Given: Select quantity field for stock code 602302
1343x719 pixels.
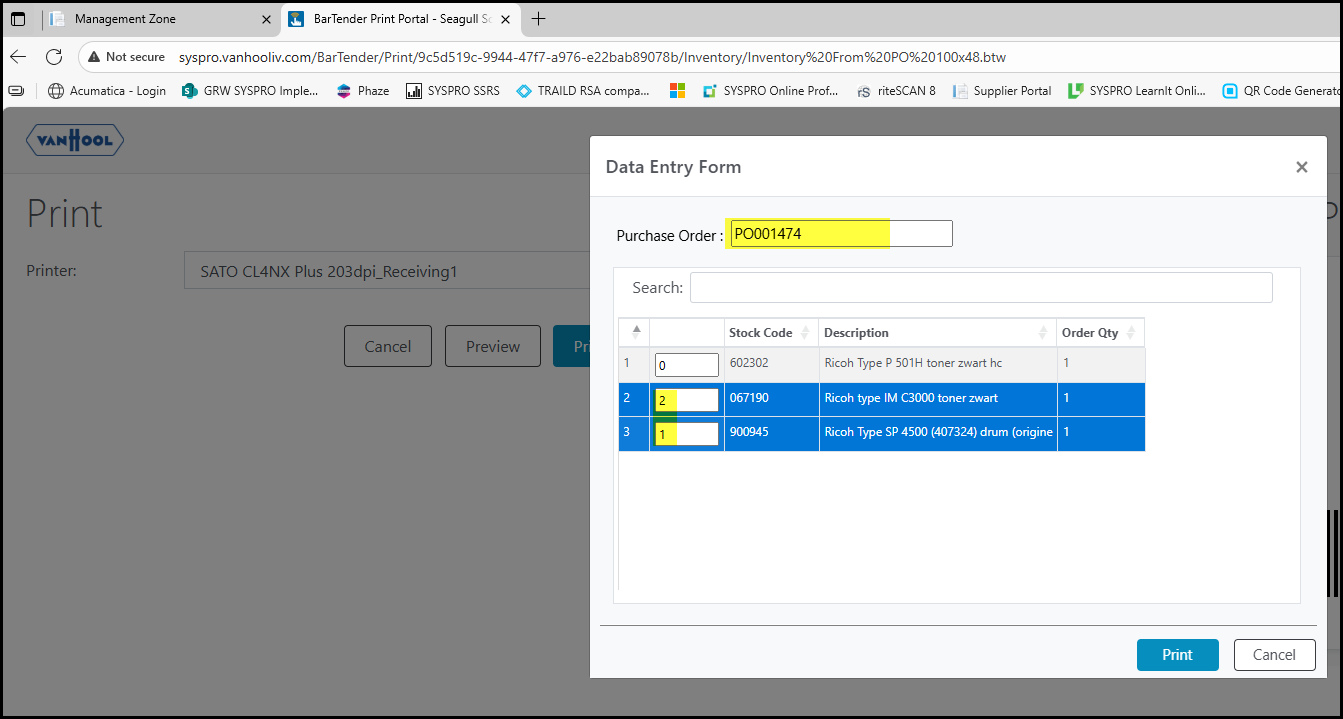Looking at the screenshot, I should click(x=686, y=365).
